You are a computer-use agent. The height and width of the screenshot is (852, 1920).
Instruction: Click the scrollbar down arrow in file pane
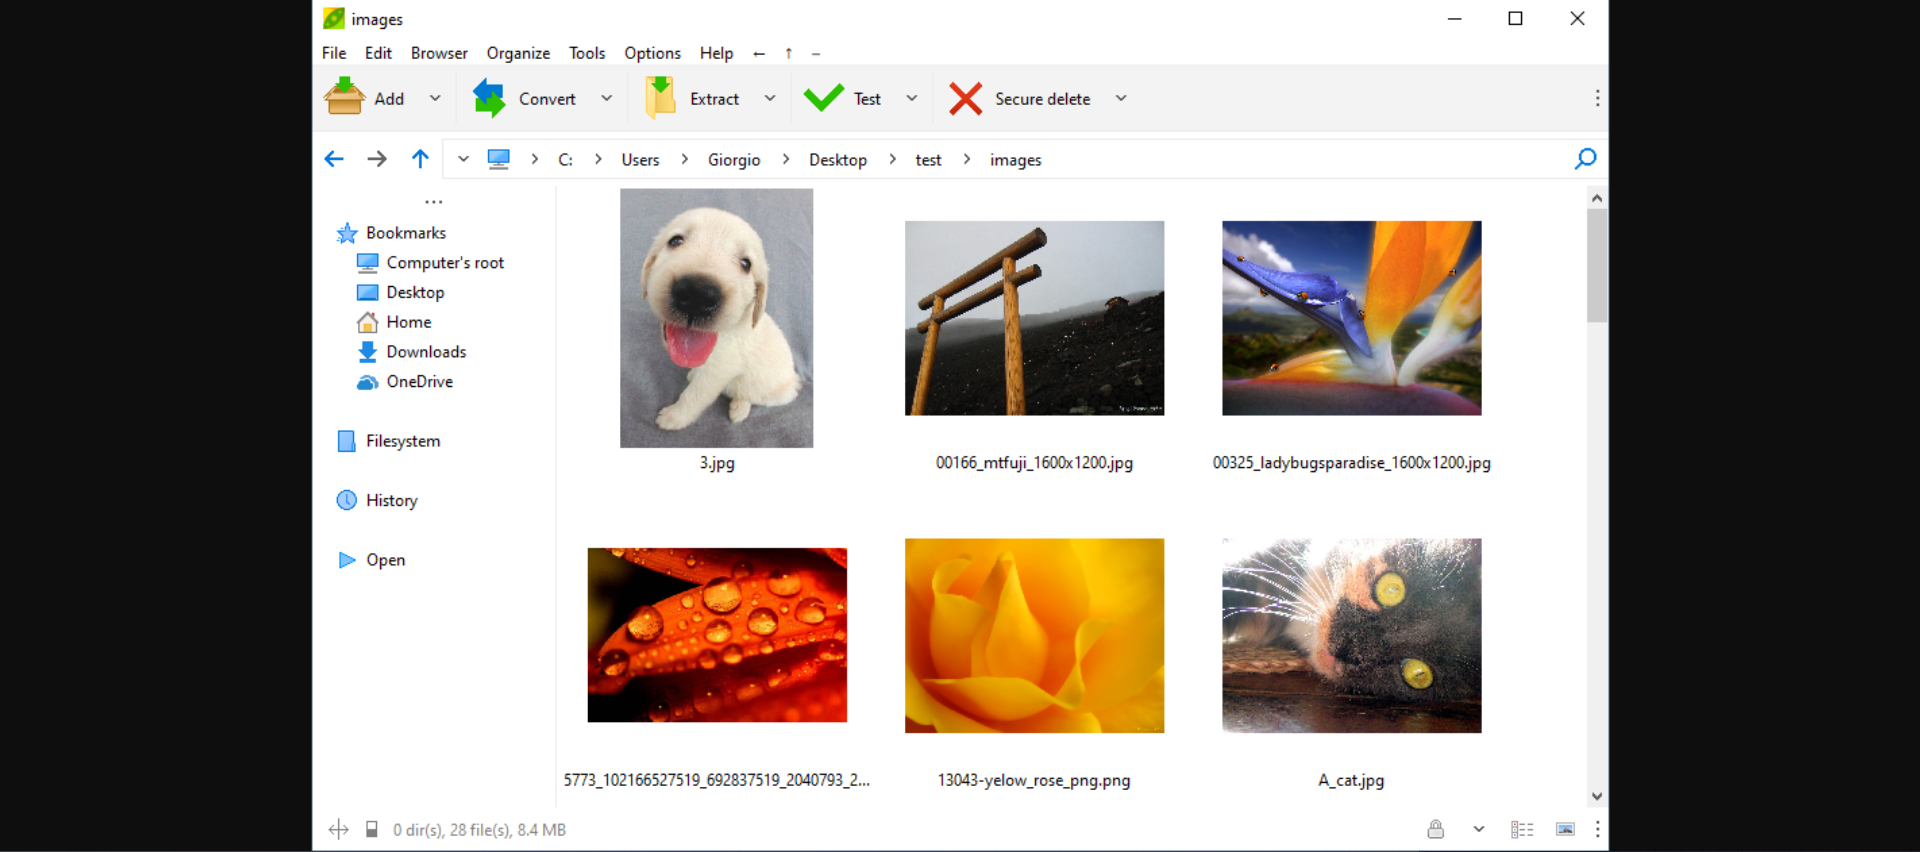click(x=1597, y=796)
